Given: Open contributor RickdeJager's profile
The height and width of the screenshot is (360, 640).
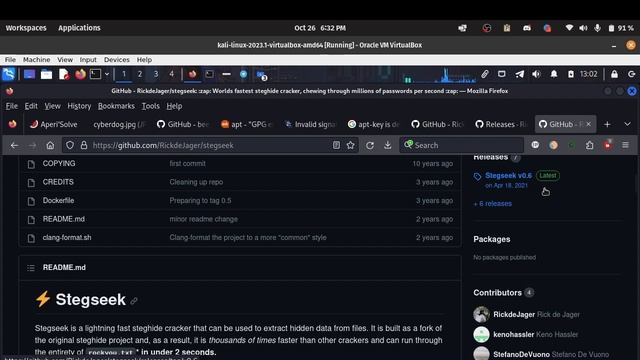Looking at the screenshot, I should pos(514,314).
